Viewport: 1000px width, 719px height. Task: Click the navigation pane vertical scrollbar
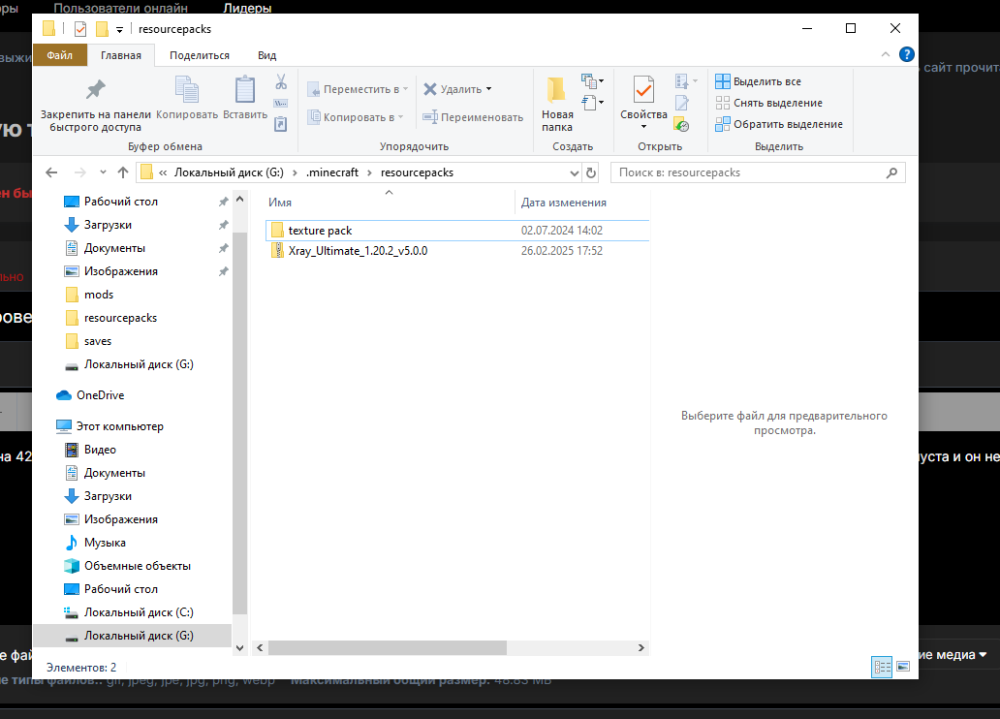tap(240, 423)
